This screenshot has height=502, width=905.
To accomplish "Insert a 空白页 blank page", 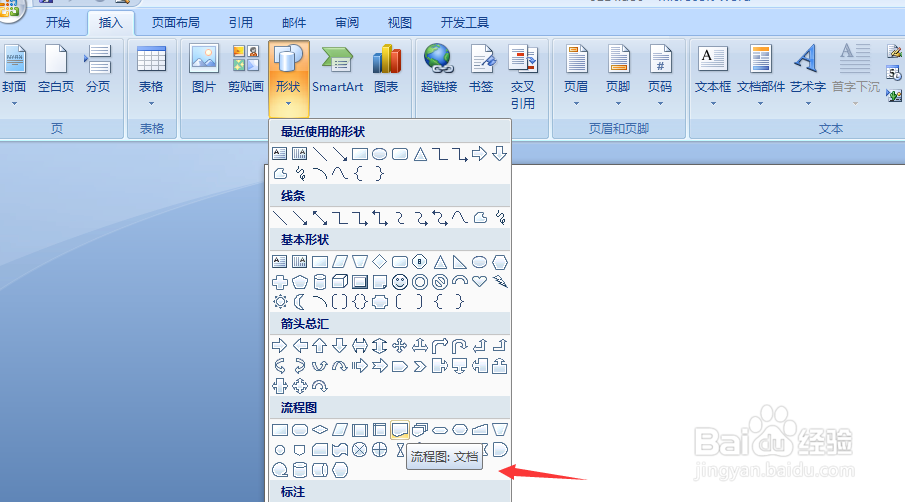I will click(56, 69).
